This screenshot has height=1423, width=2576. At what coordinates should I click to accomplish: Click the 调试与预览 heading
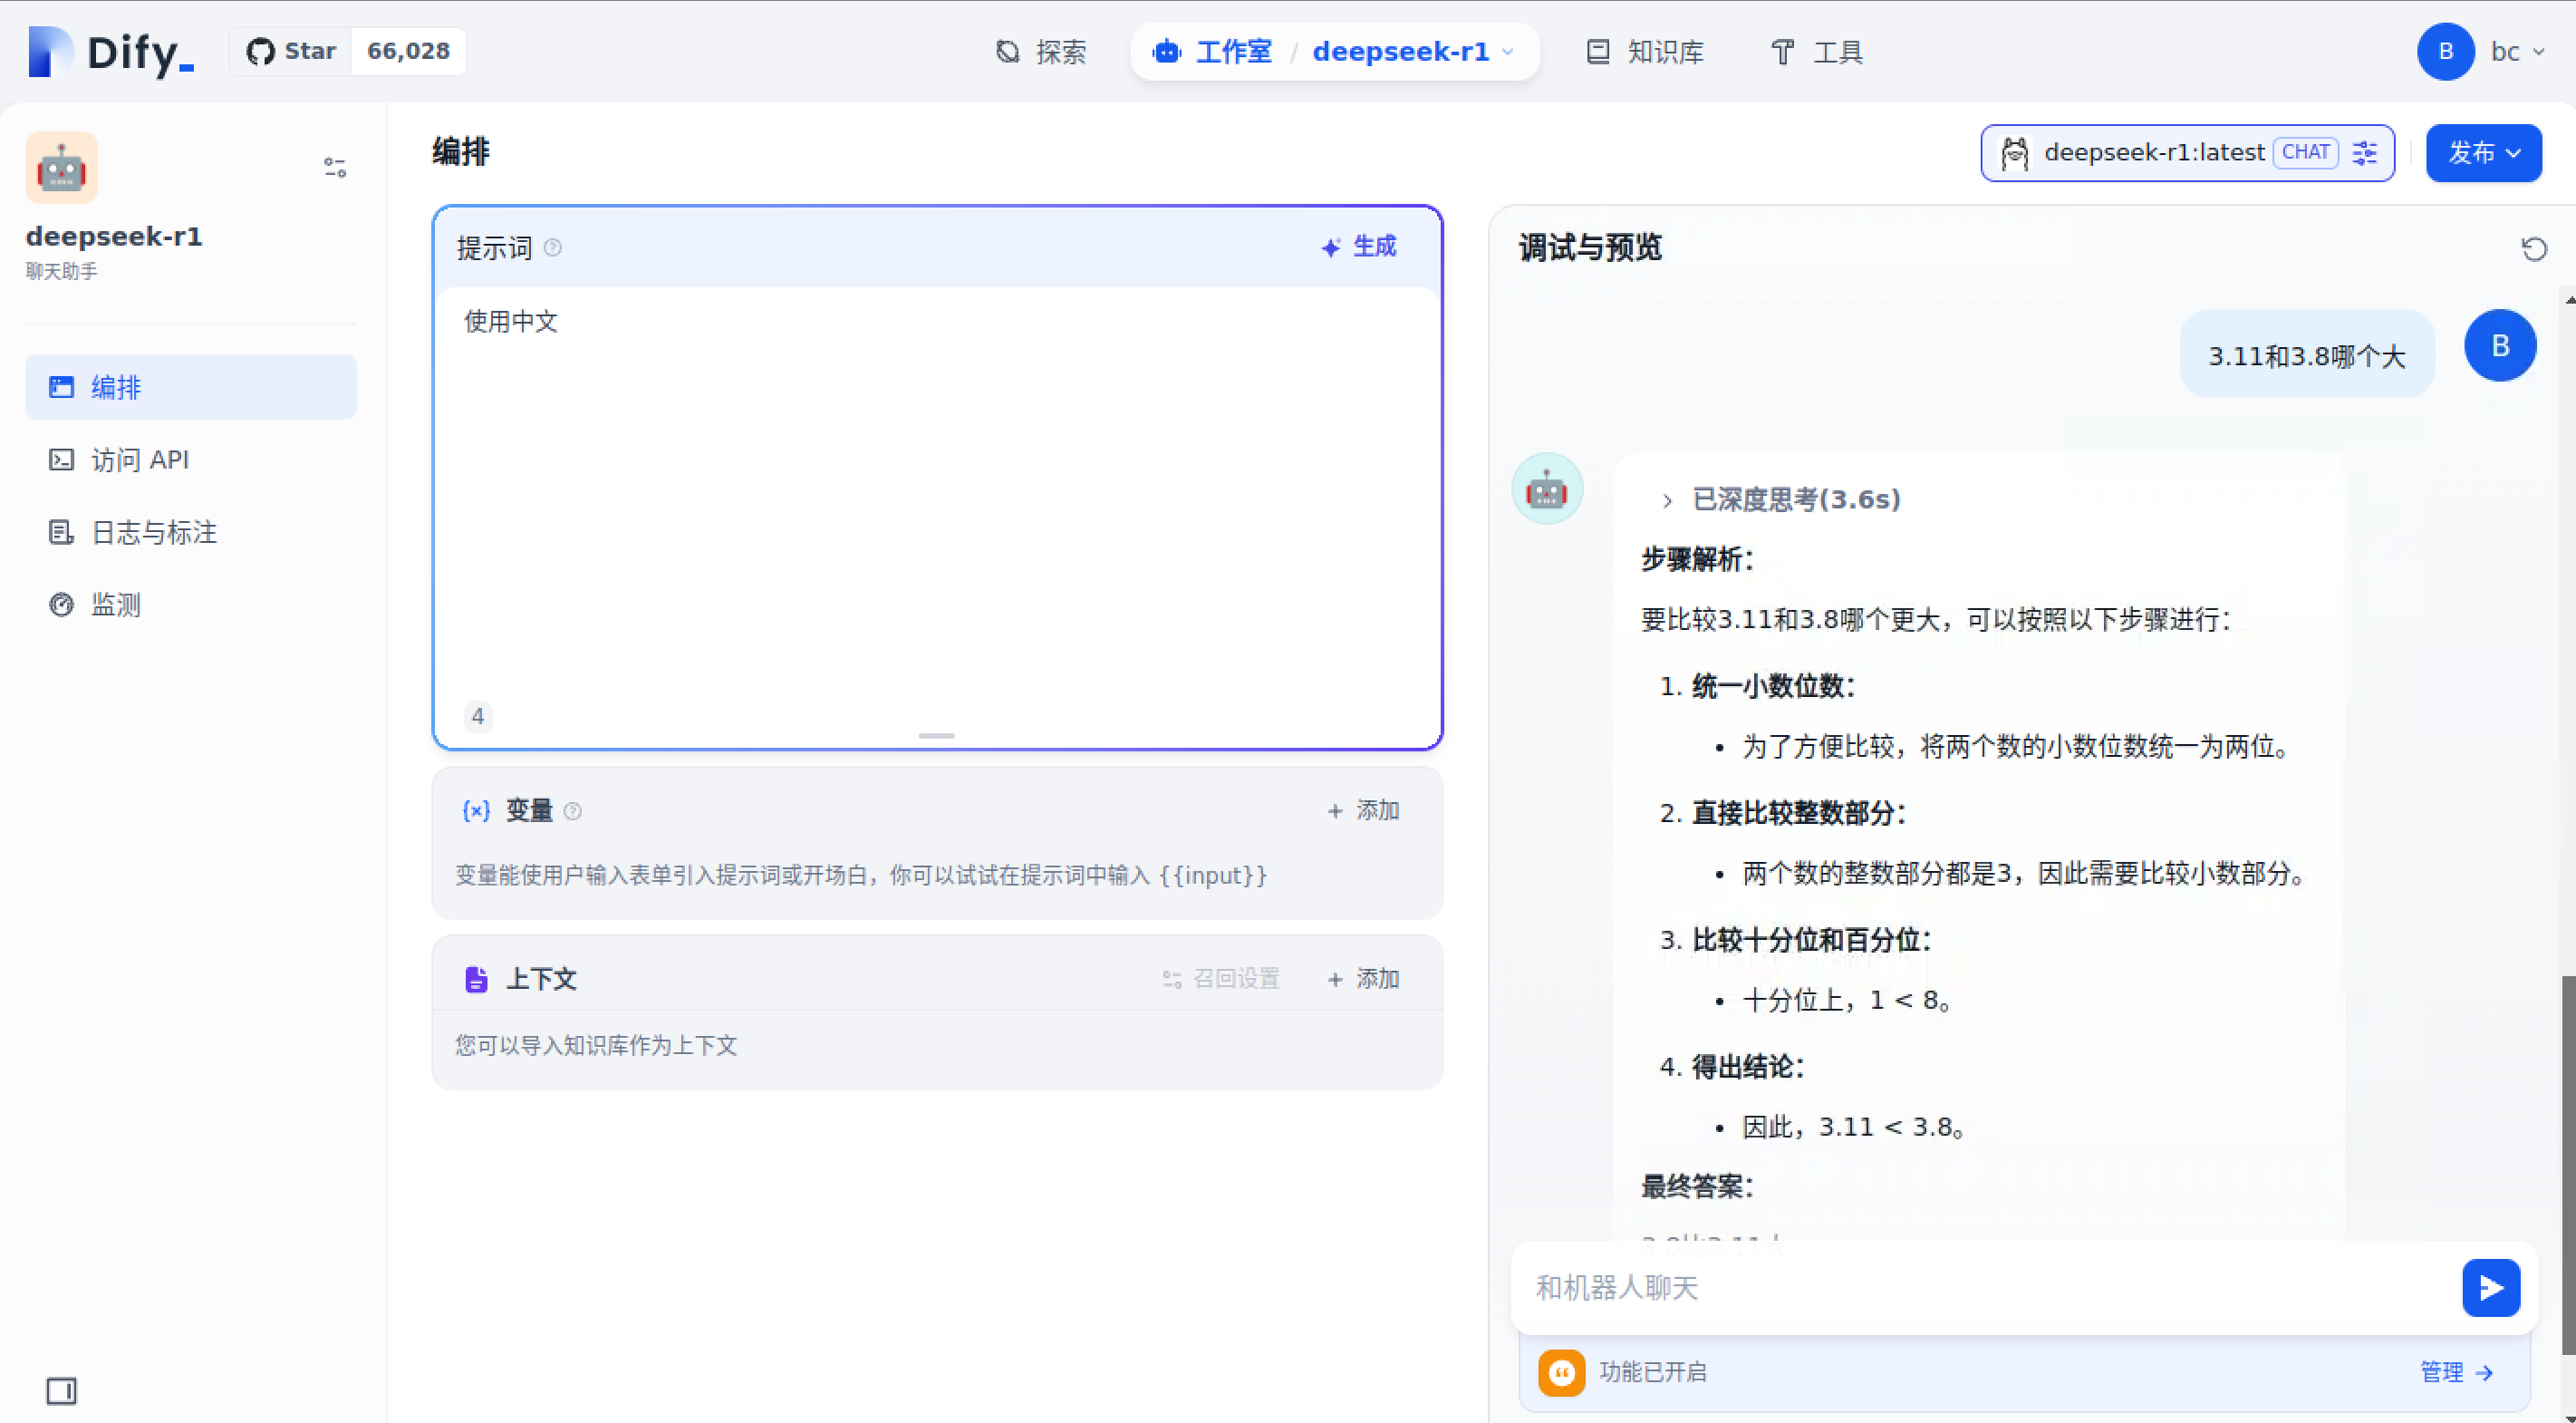click(x=1590, y=248)
